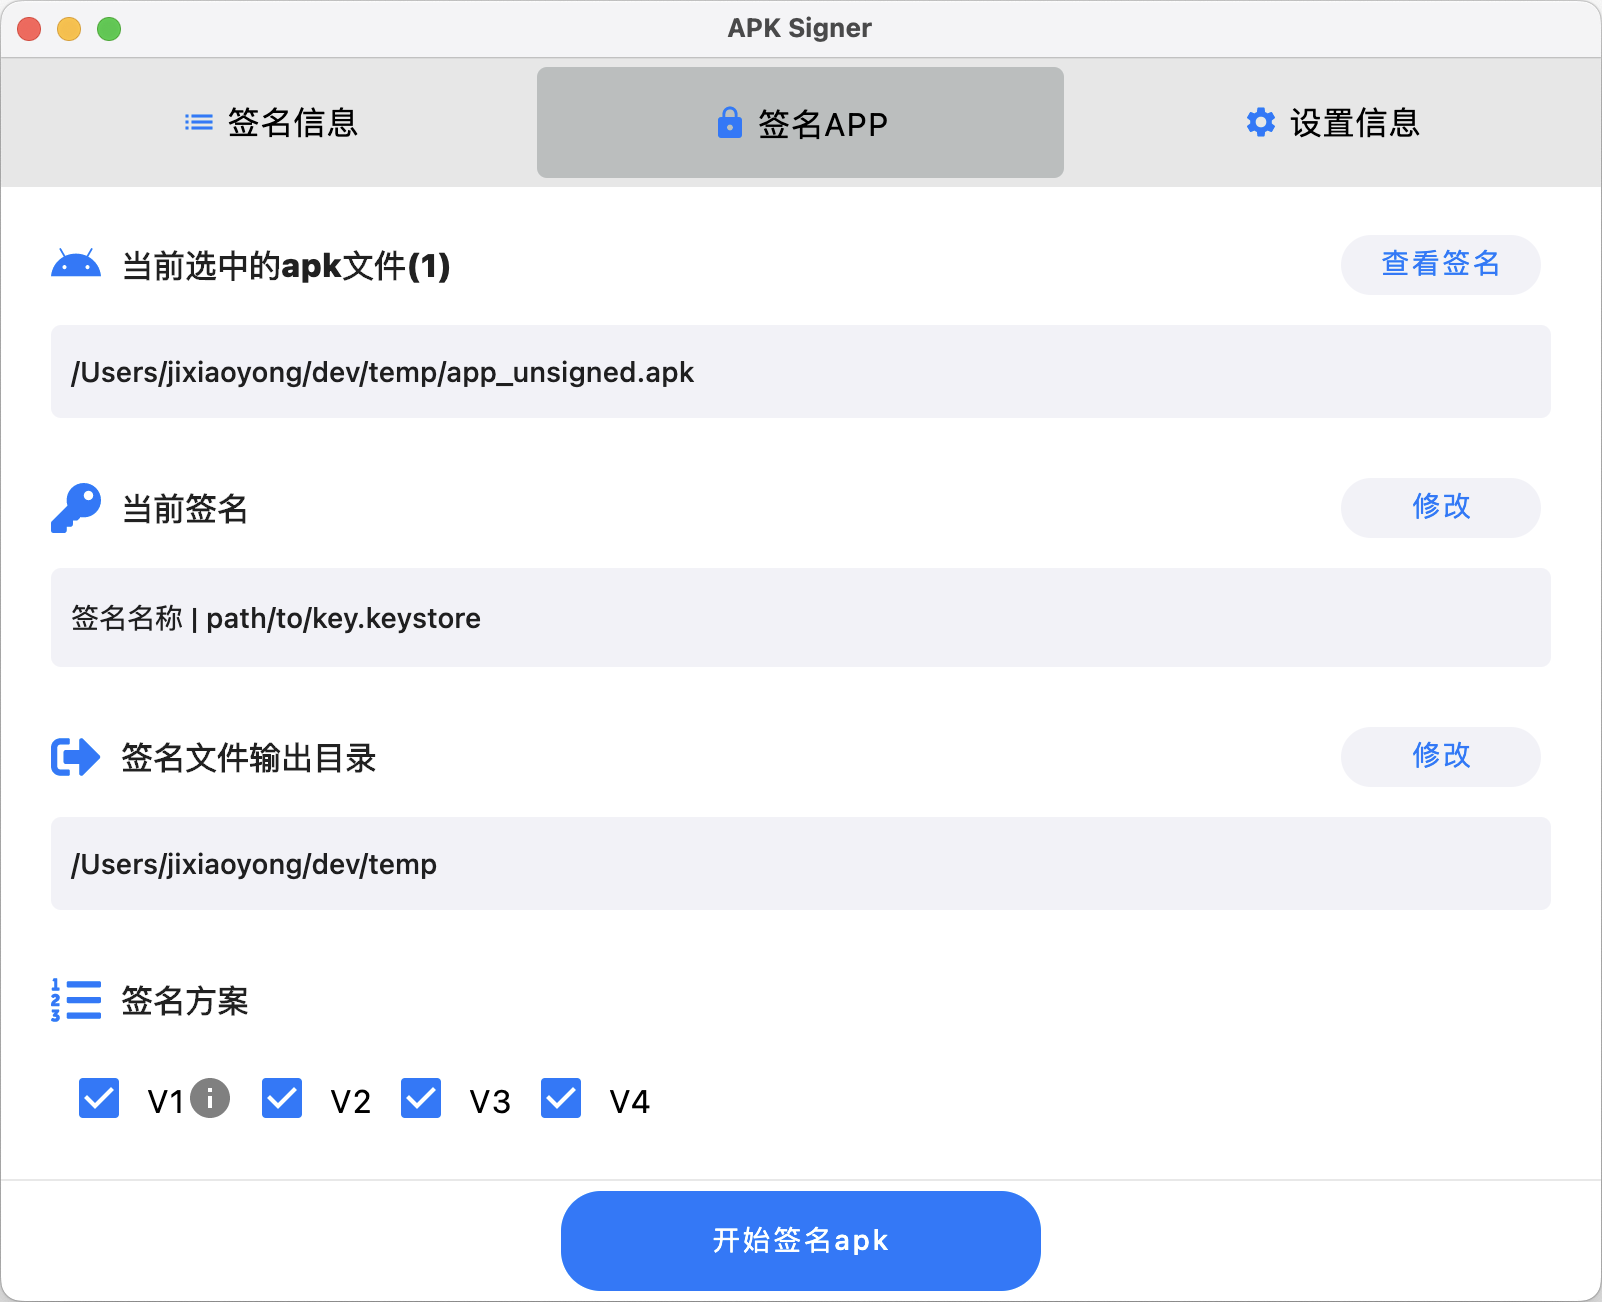
Task: Maximize the window with the green button
Action: coord(109,29)
